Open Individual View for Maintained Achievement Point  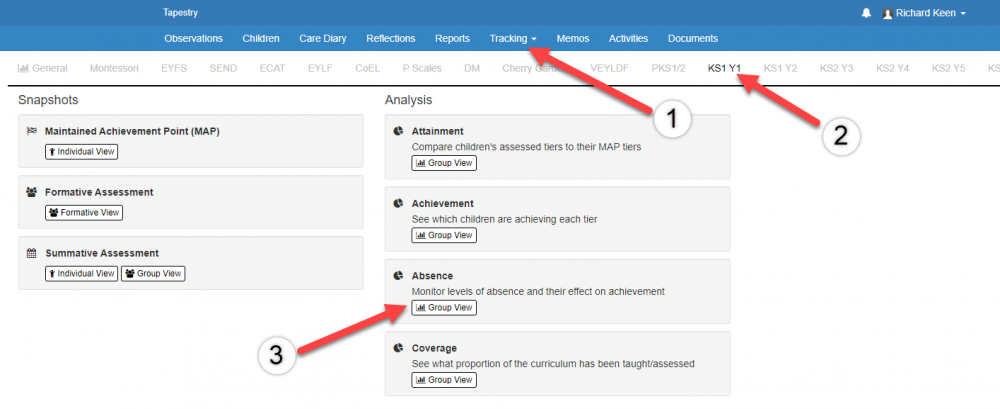point(81,152)
